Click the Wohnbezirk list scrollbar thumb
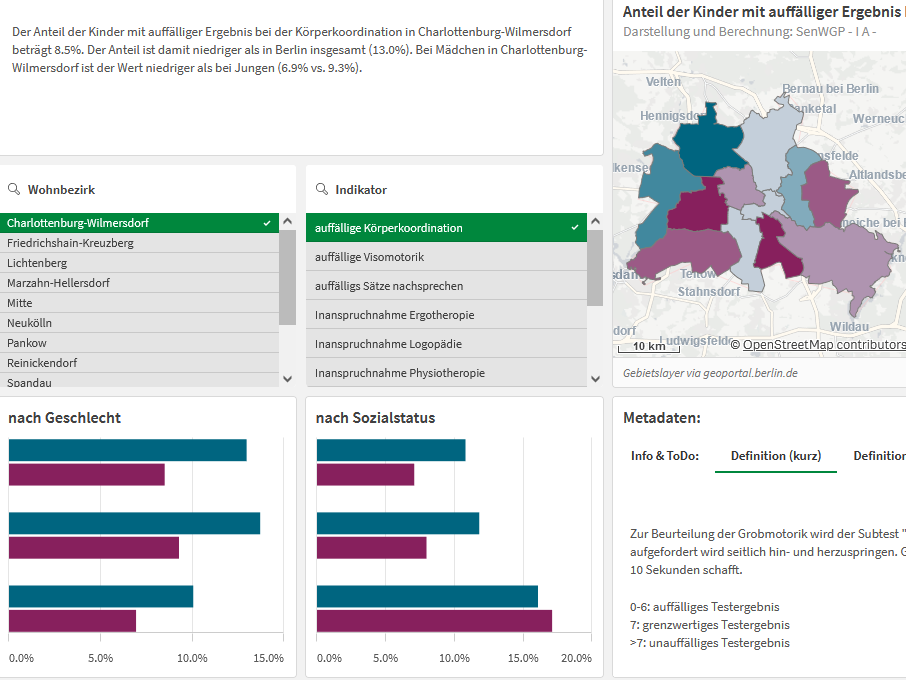This screenshot has width=906, height=680. click(288, 277)
